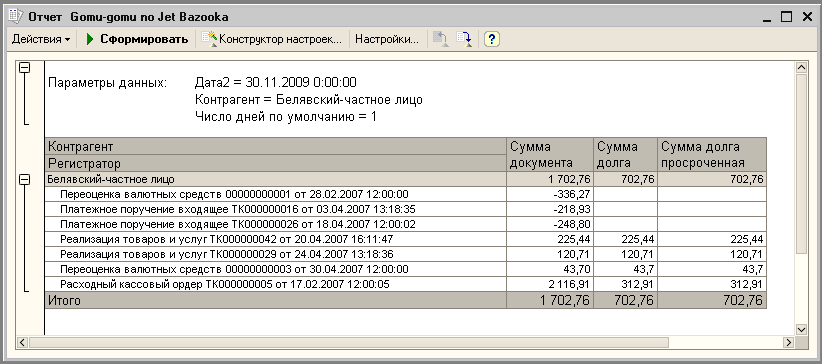The width and height of the screenshot is (822, 364).
Task: Open the Действия dropdown menu
Action: (x=41, y=39)
